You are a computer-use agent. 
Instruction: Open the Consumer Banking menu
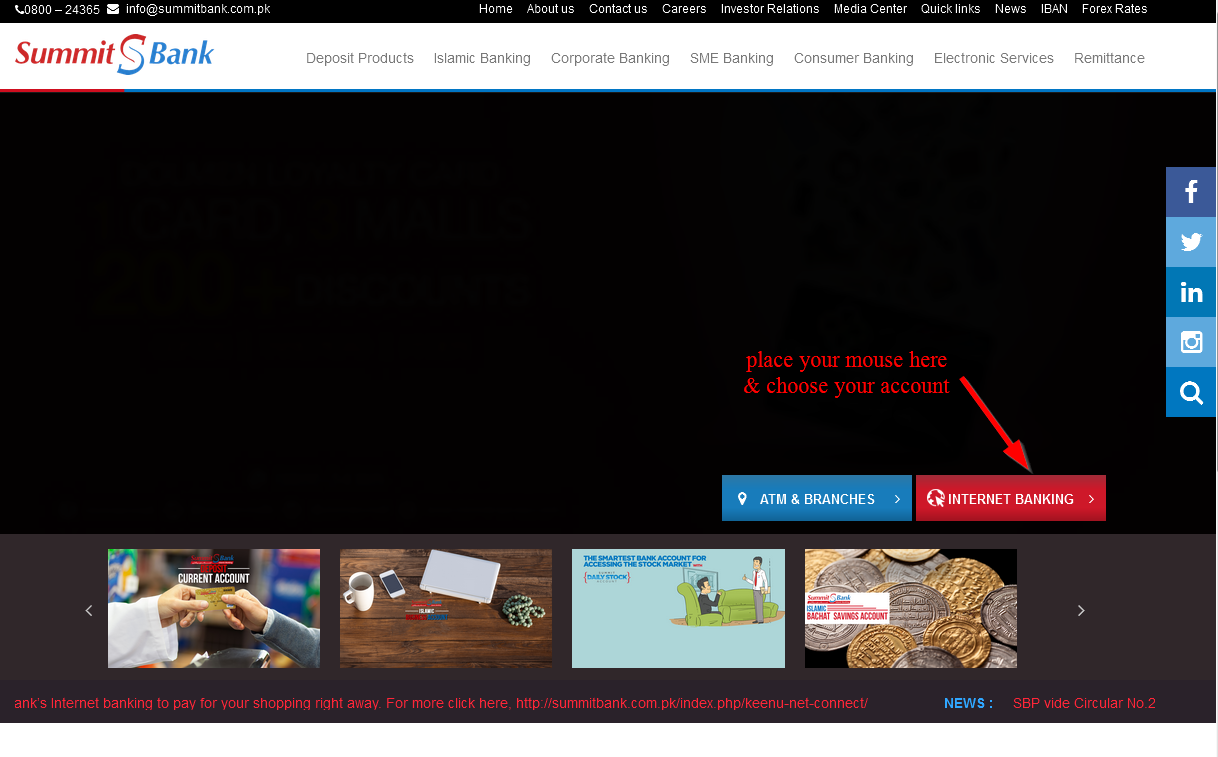pos(854,58)
